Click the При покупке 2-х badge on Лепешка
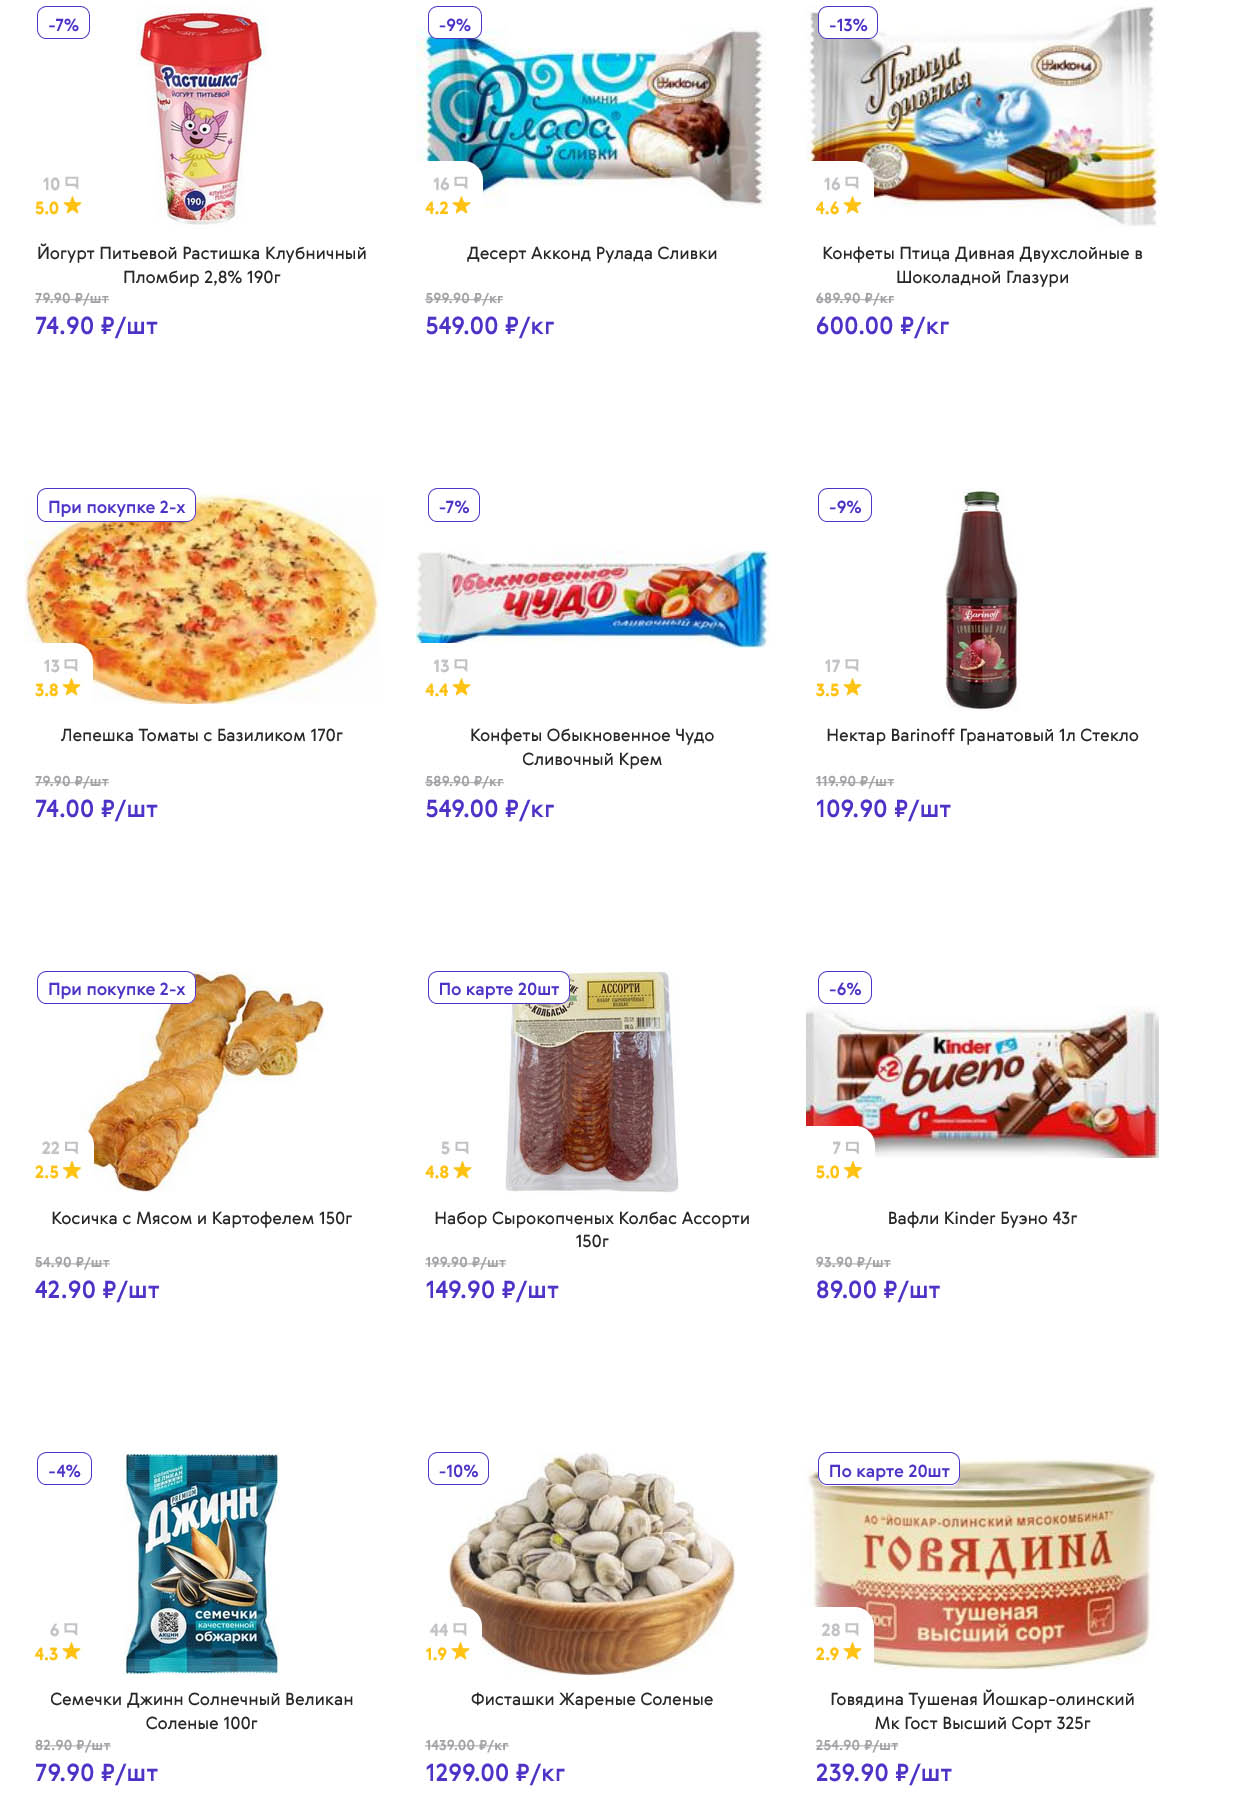 [x=117, y=506]
